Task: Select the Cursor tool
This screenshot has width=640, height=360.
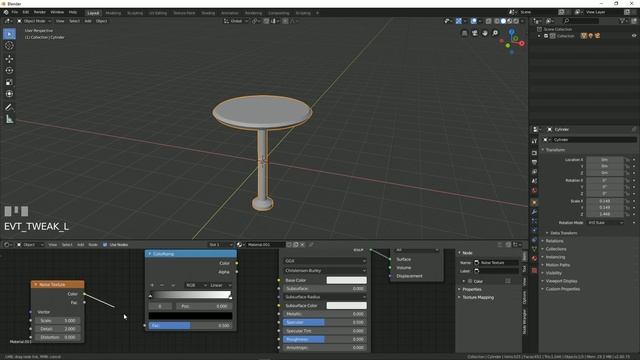Action: tap(9, 46)
